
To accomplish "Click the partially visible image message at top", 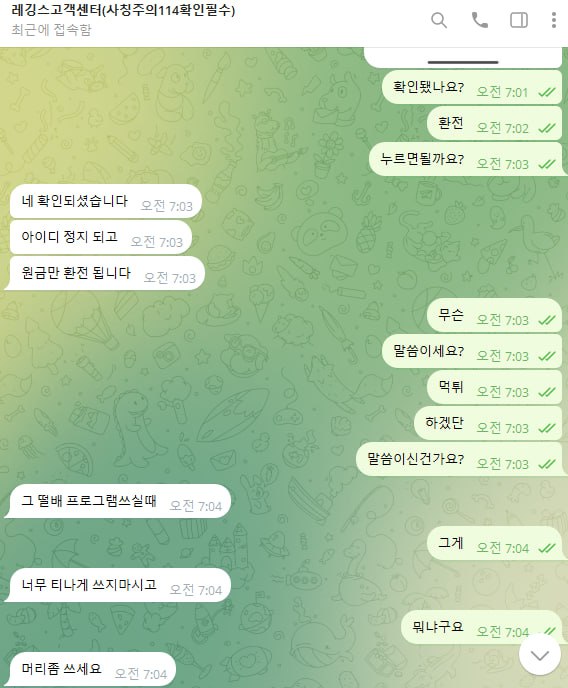I will click(x=463, y=57).
